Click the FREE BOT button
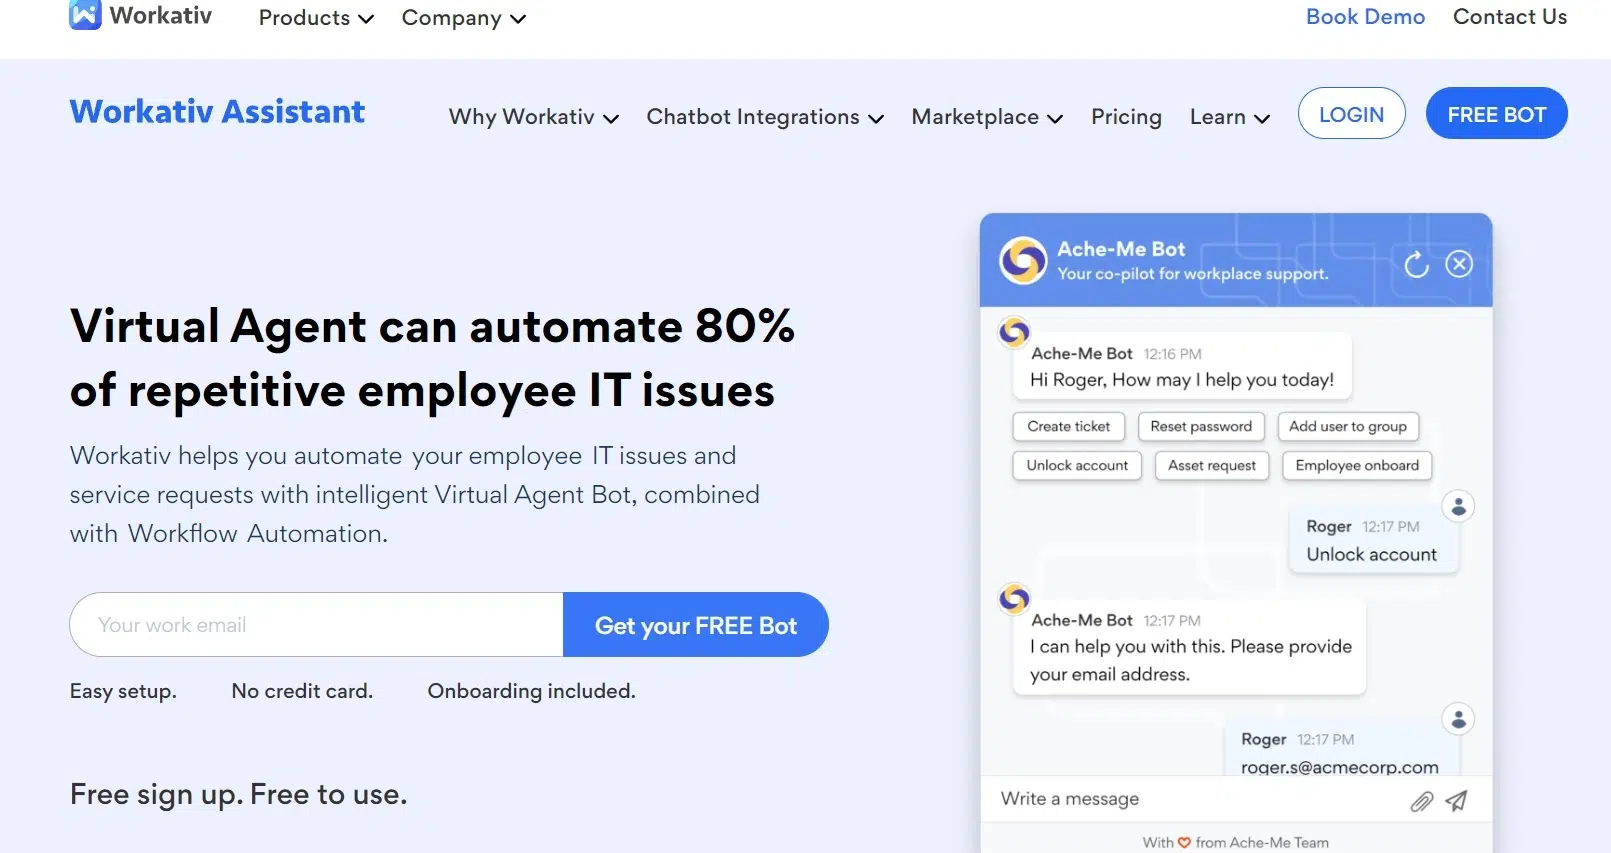The width and height of the screenshot is (1611, 853). coord(1496,114)
